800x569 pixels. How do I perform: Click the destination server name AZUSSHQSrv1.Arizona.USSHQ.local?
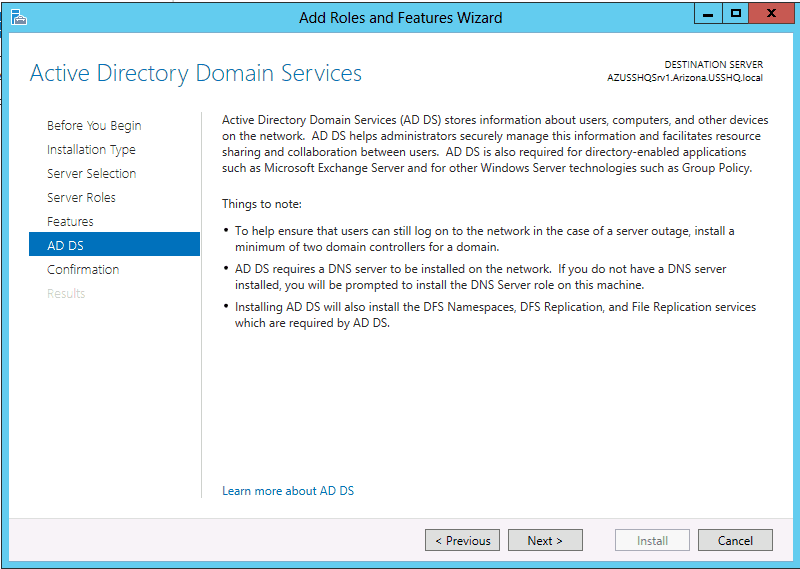click(x=685, y=78)
